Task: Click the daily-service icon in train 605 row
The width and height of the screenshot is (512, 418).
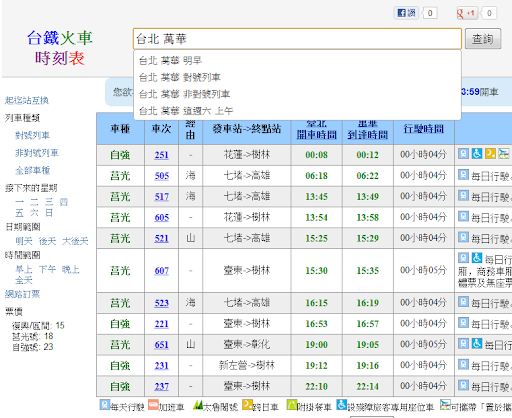Action: pyautogui.click(x=463, y=216)
